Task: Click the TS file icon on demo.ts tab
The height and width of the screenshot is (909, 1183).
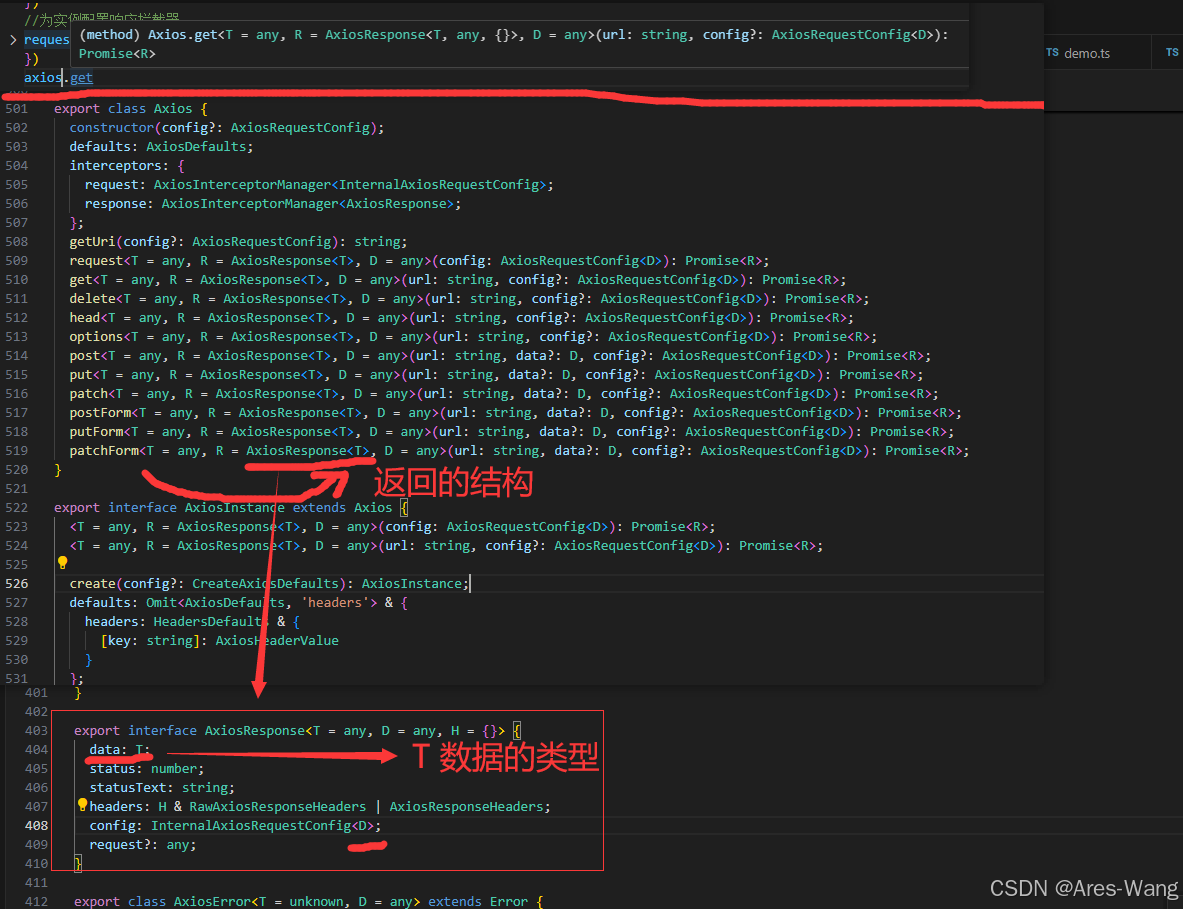Action: click(1052, 53)
